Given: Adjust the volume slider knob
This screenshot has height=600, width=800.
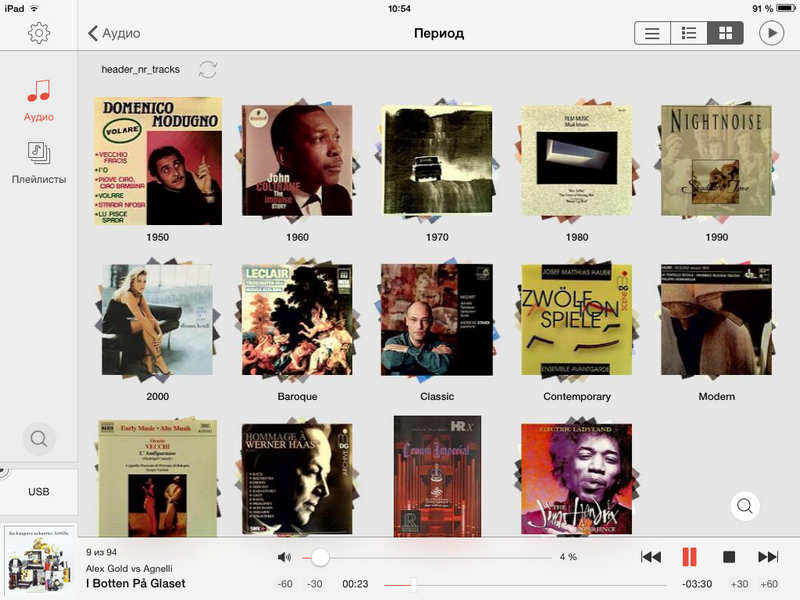Looking at the screenshot, I should click(320, 557).
